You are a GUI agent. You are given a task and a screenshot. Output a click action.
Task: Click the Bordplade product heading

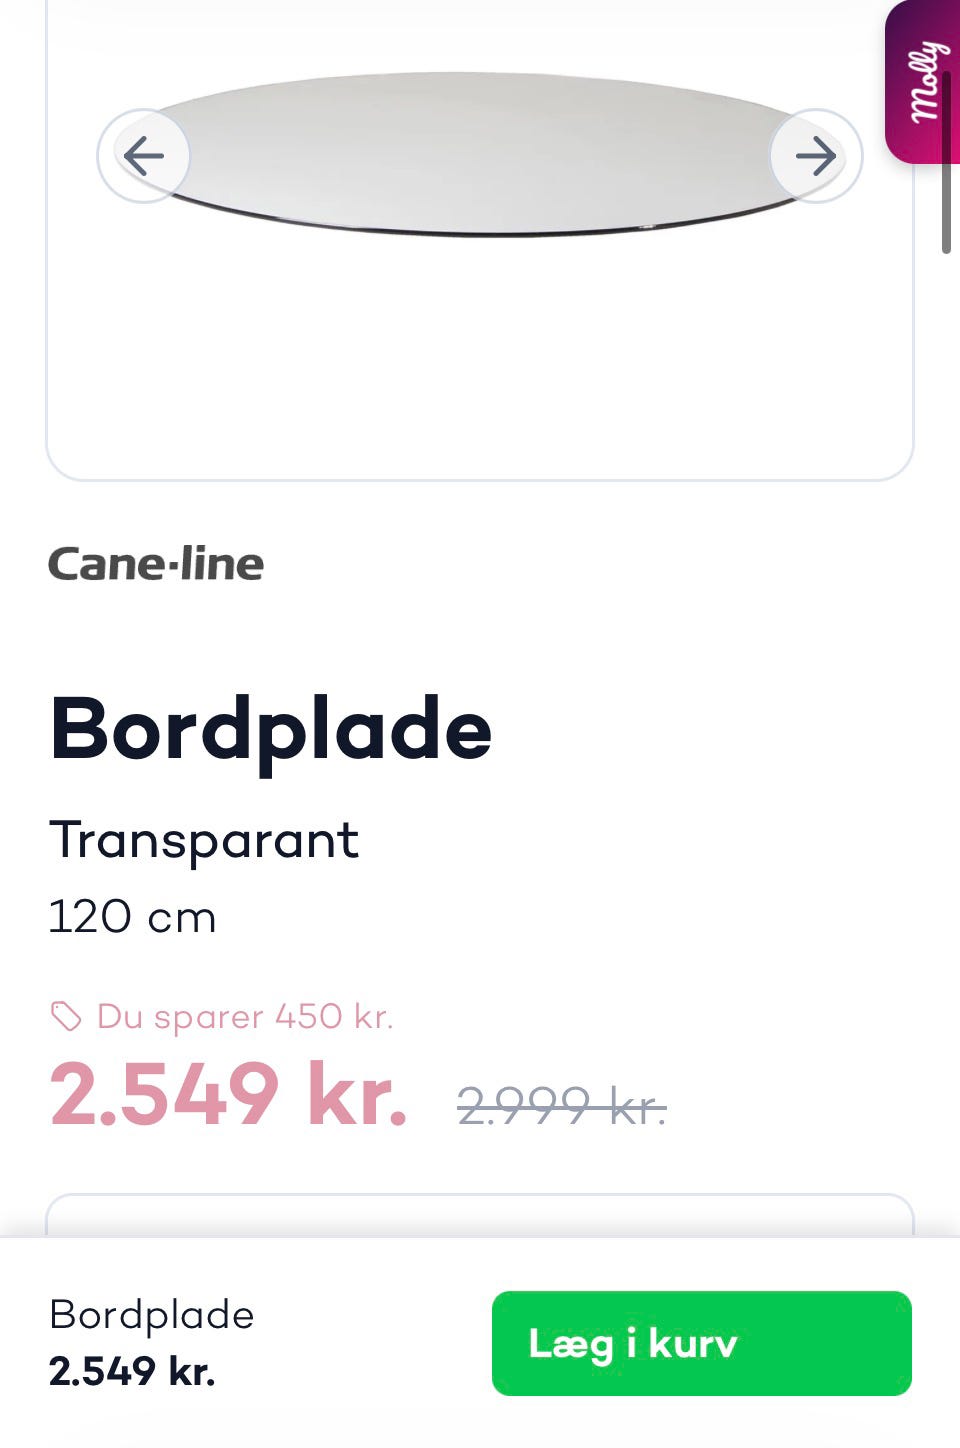tap(271, 729)
